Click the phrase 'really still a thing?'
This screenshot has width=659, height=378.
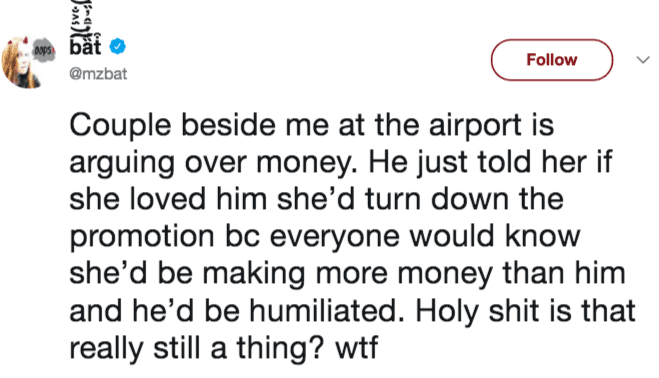click(x=197, y=349)
